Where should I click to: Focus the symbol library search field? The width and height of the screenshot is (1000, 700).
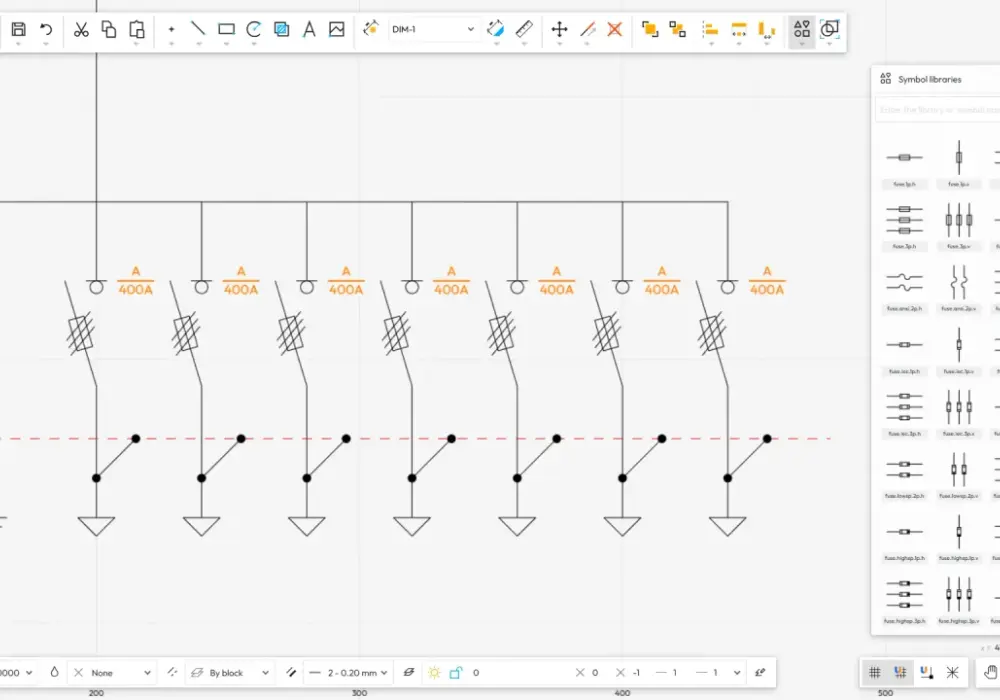938,110
